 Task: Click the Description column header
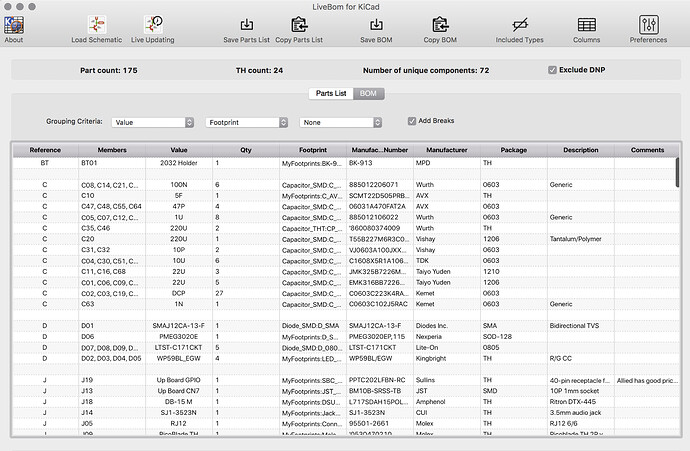click(580, 150)
